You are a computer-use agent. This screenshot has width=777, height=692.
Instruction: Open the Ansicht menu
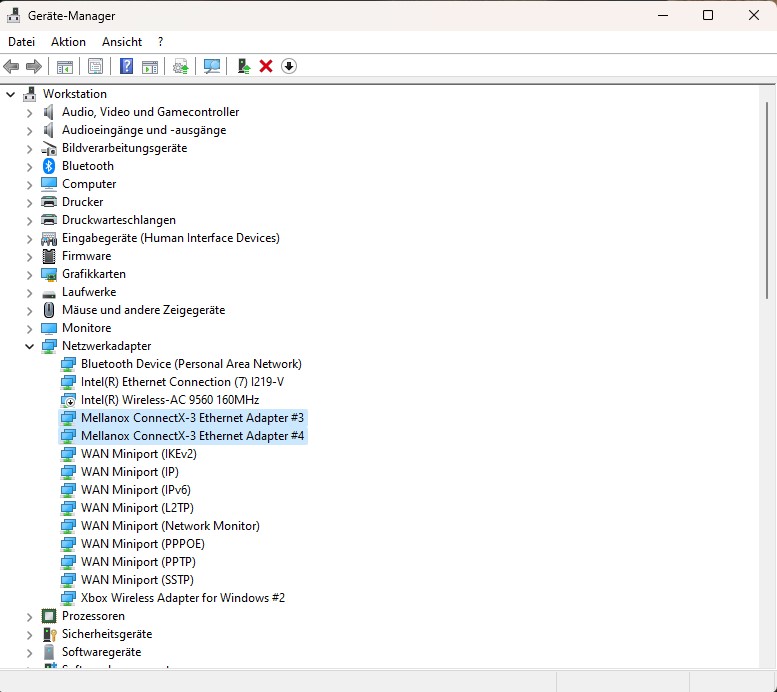coord(122,42)
